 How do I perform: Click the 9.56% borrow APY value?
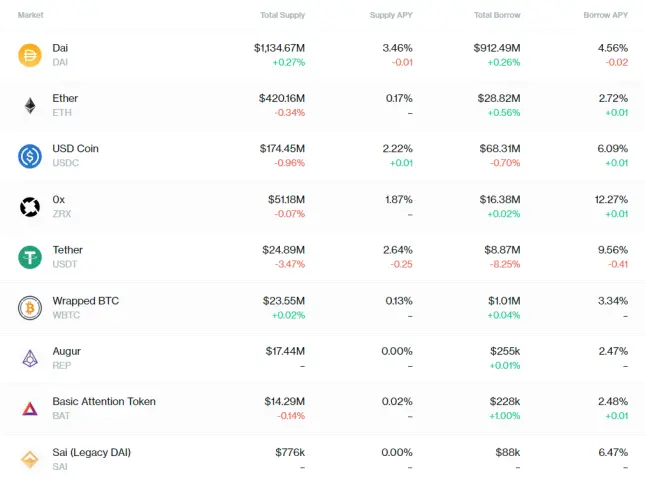pos(613,250)
